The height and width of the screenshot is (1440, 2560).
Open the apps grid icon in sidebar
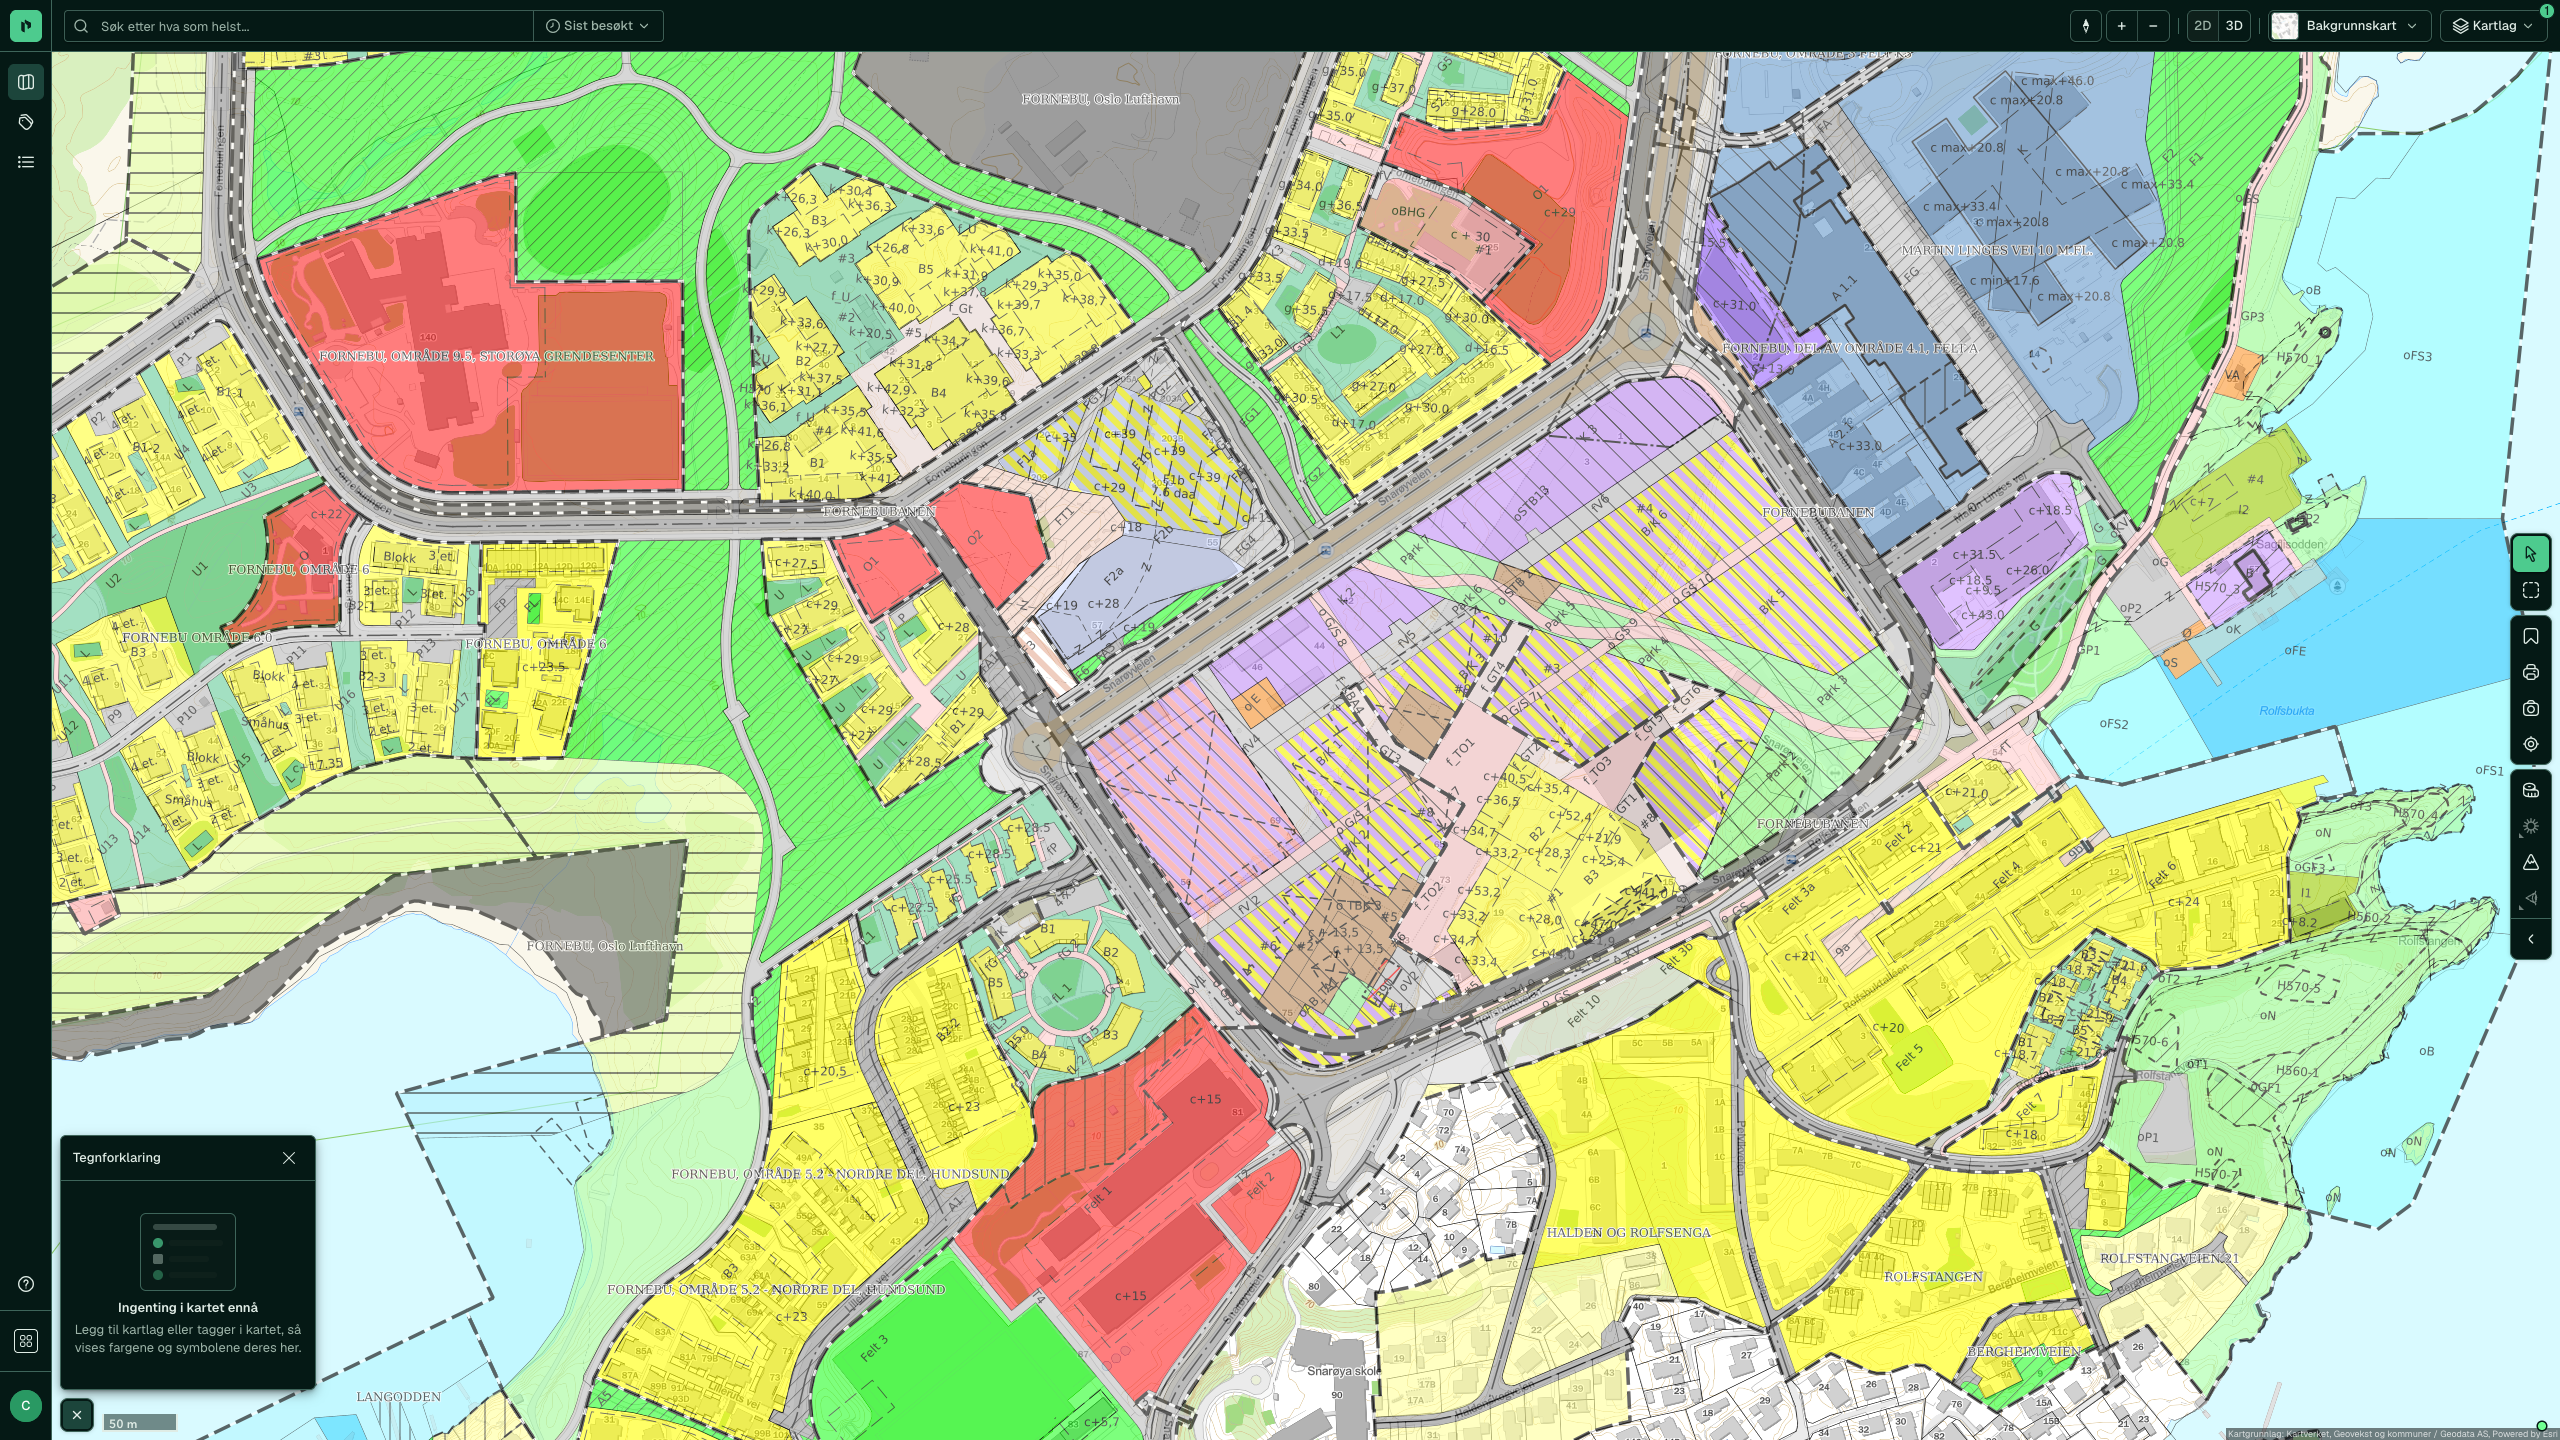(26, 1341)
